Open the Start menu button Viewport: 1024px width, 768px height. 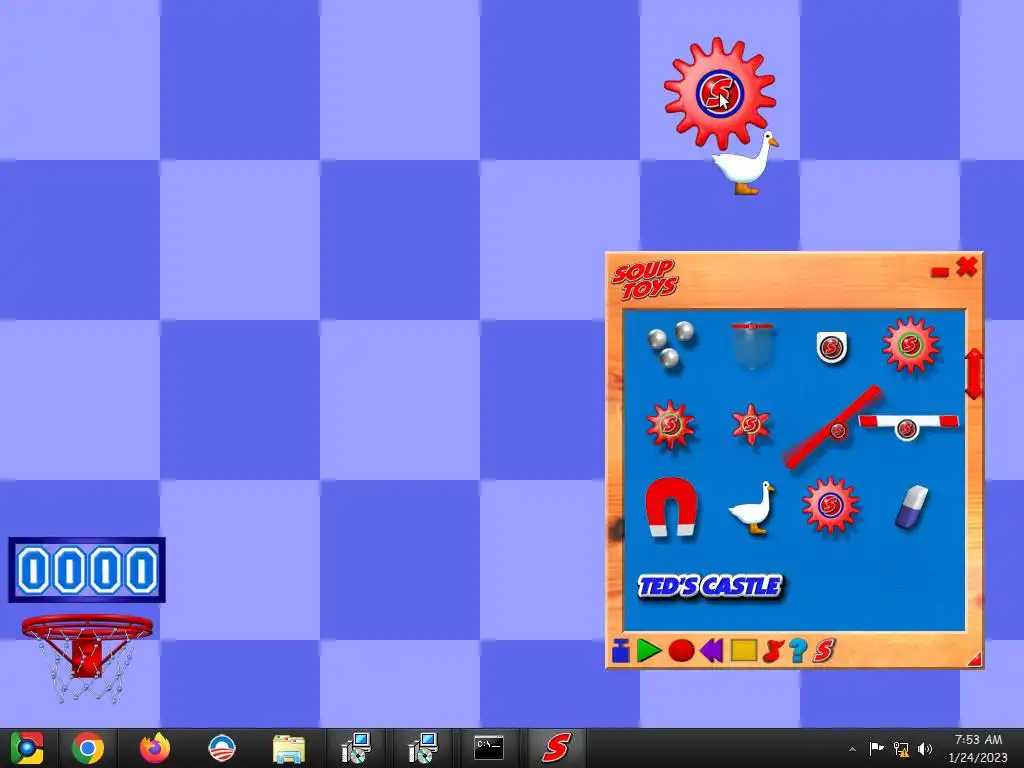tap(27, 748)
